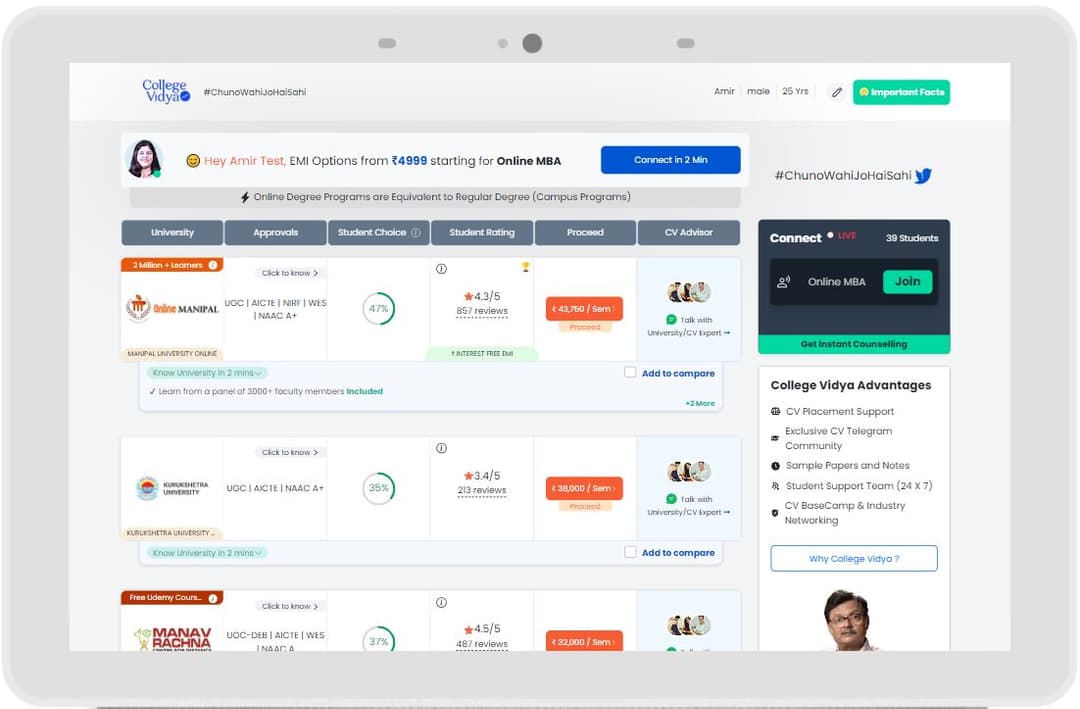Viewport: 1080px width, 709px height.
Task: Click the Exclusive CV Telegram Community icon
Action: pyautogui.click(x=775, y=438)
